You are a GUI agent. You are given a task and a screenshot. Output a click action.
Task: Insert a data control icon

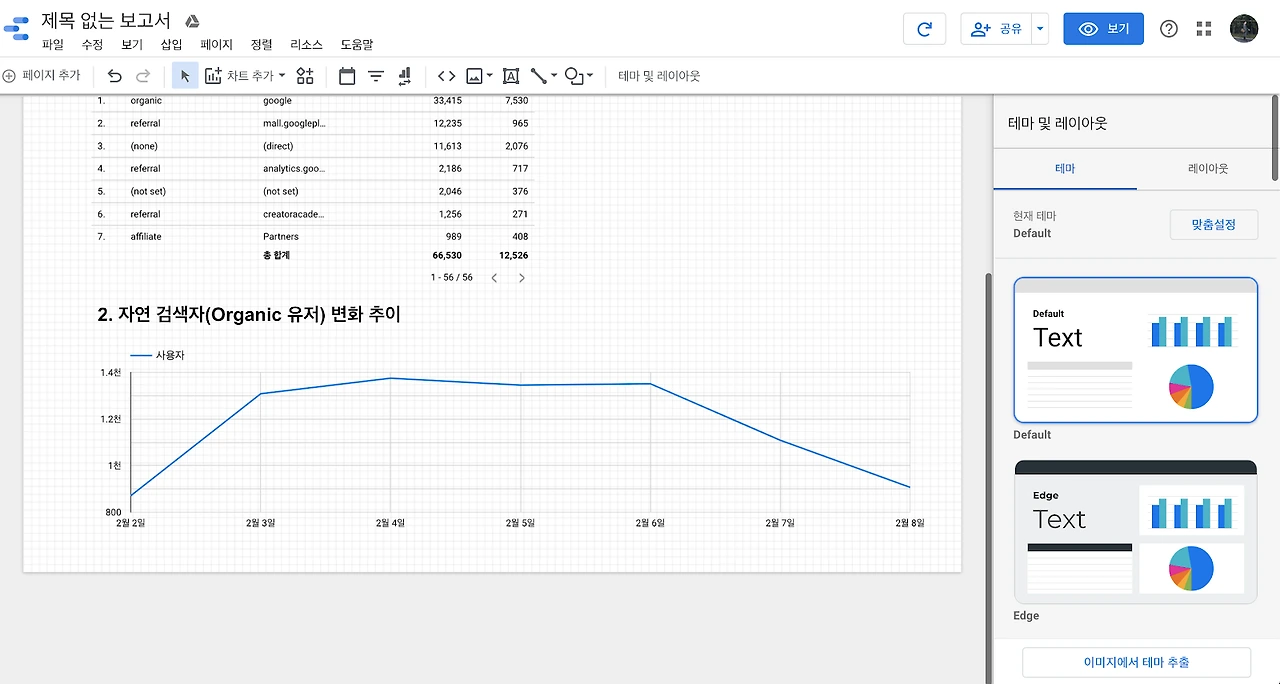[405, 76]
